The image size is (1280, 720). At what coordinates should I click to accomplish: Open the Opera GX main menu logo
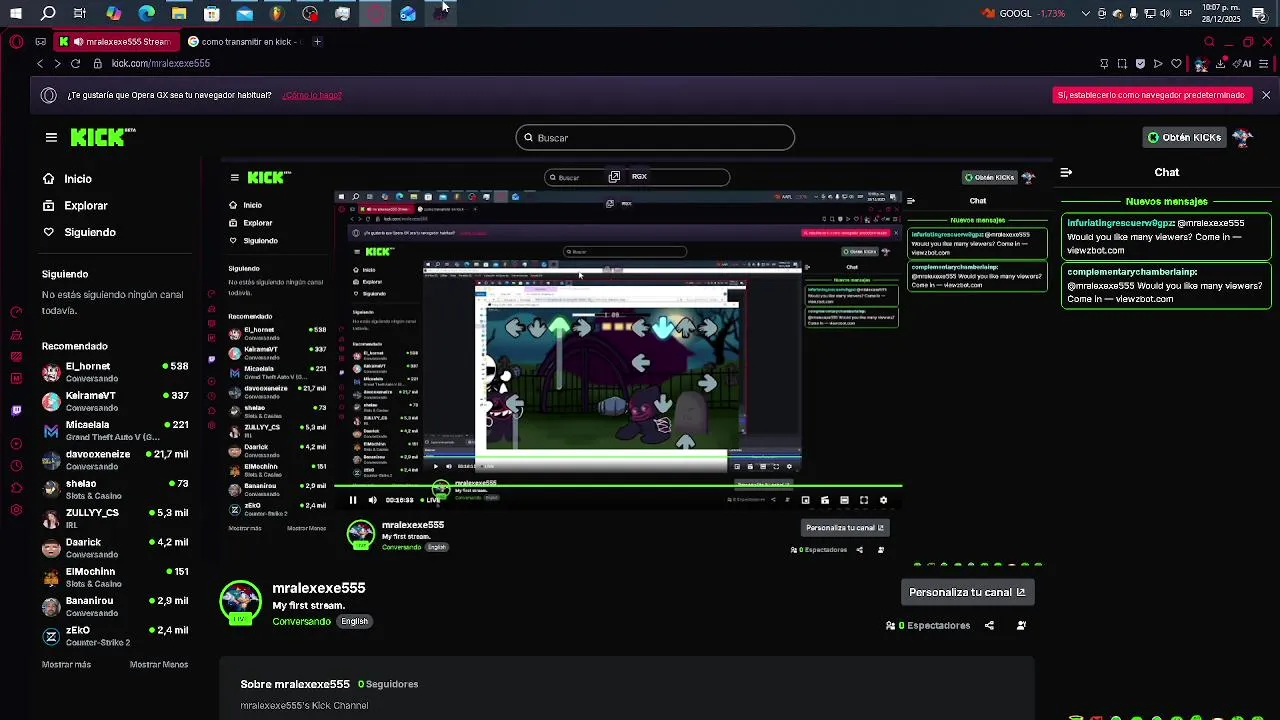[16, 42]
